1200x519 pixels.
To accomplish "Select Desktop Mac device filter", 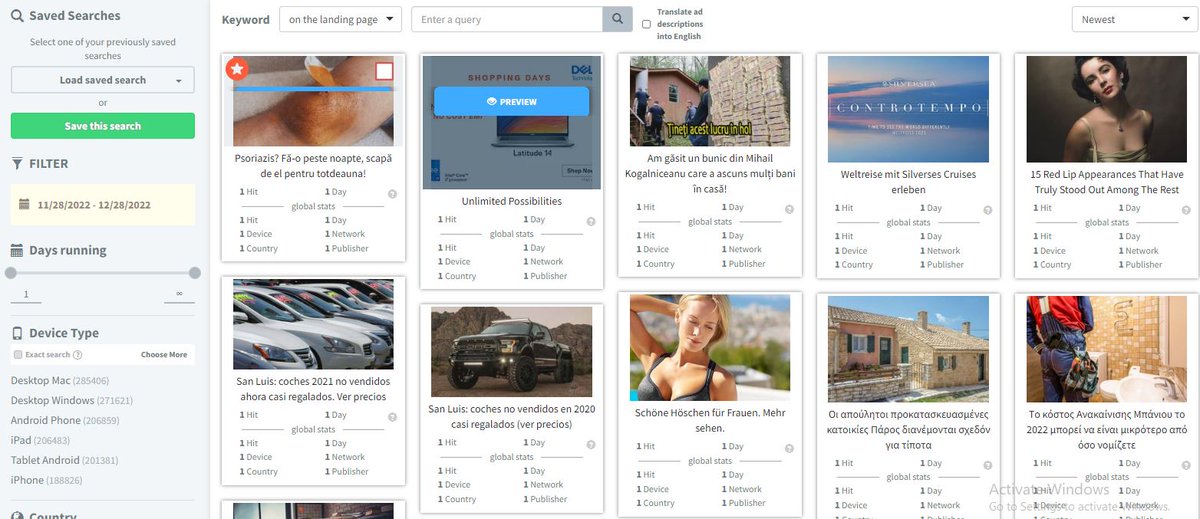I will click(60, 381).
